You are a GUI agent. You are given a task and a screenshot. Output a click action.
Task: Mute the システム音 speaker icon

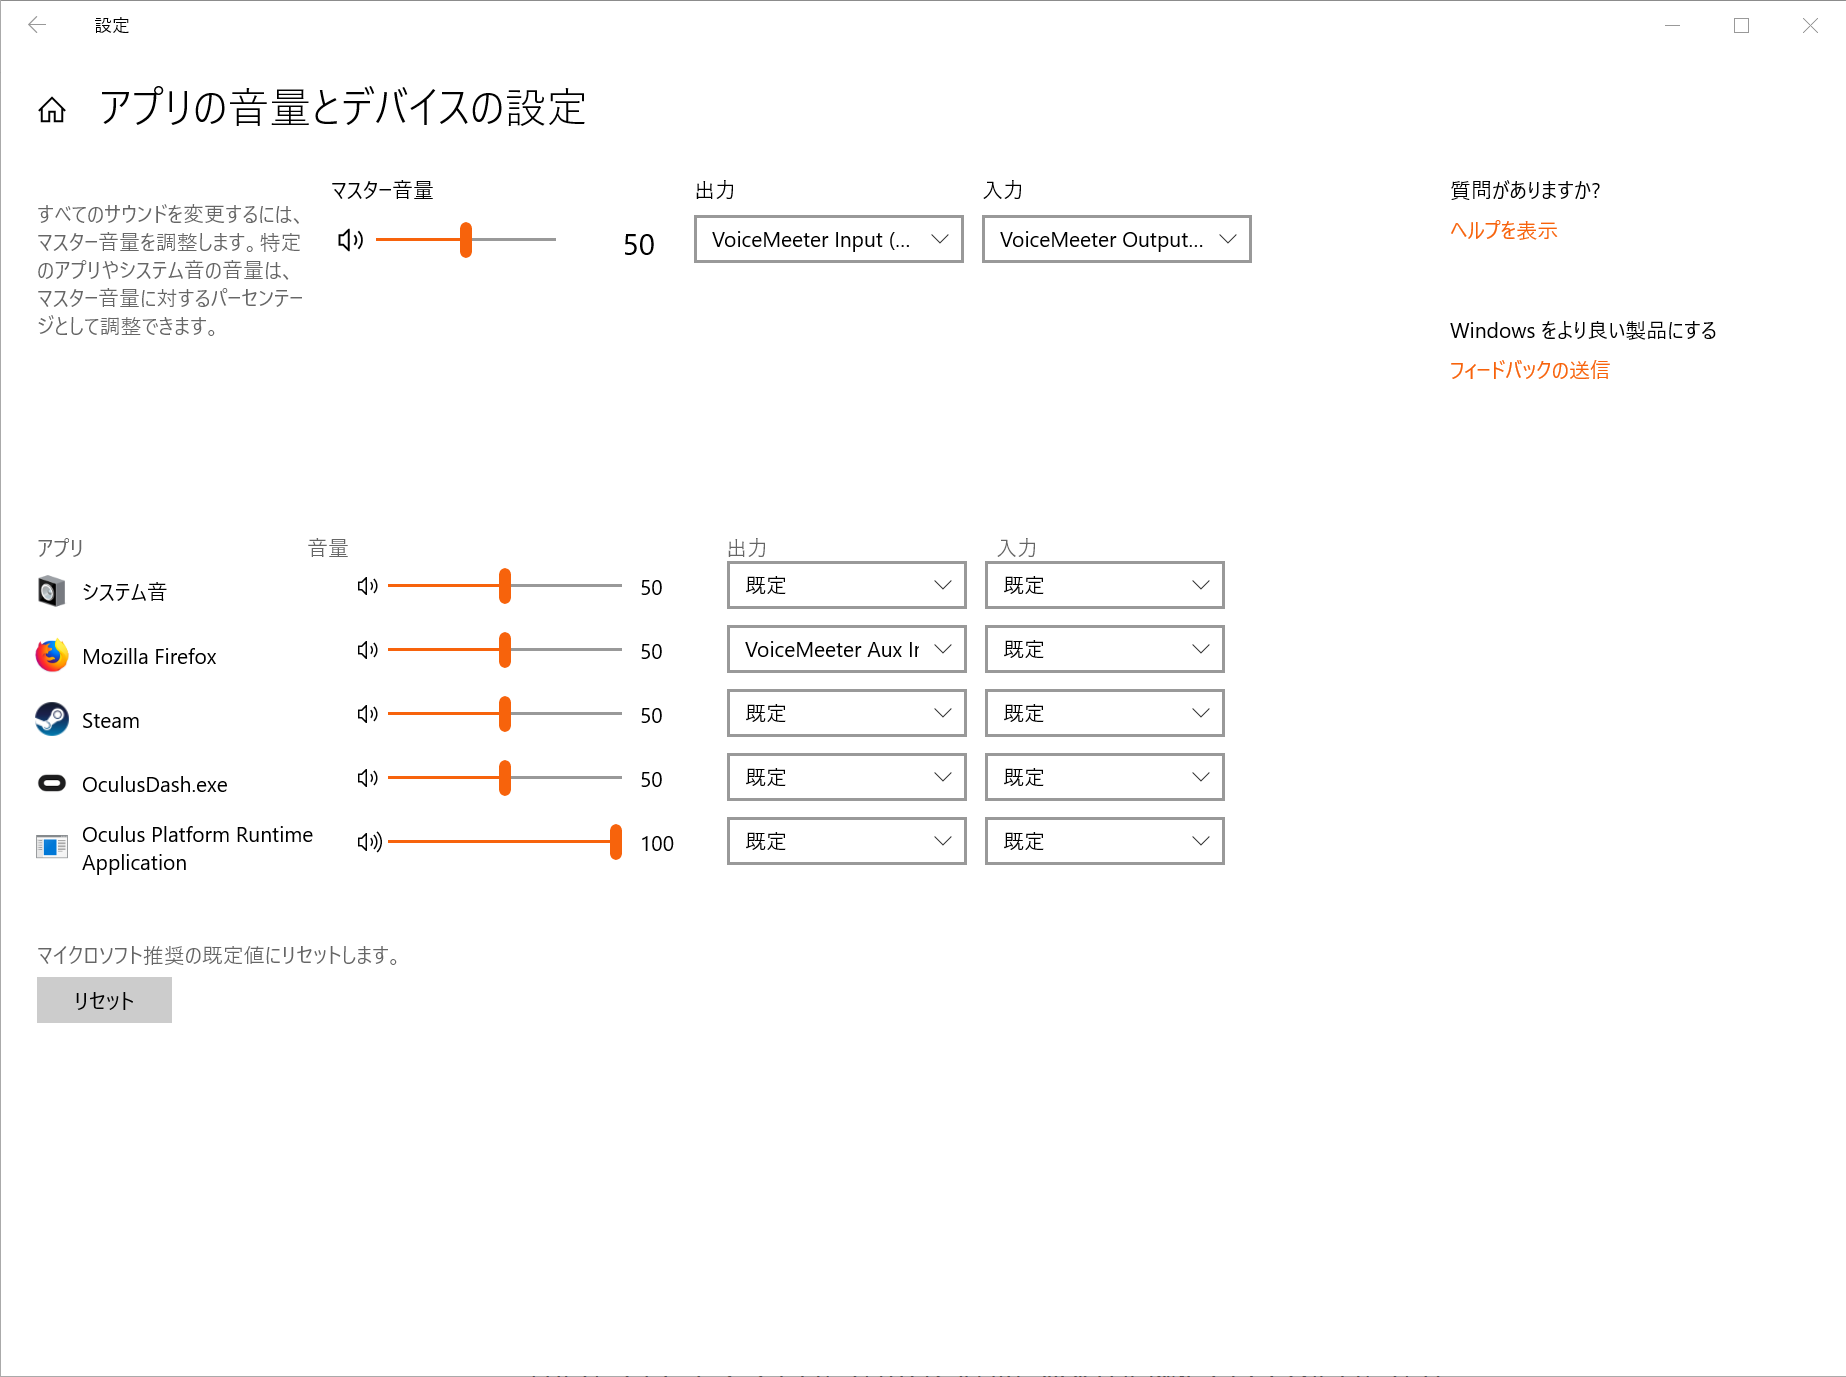(367, 586)
